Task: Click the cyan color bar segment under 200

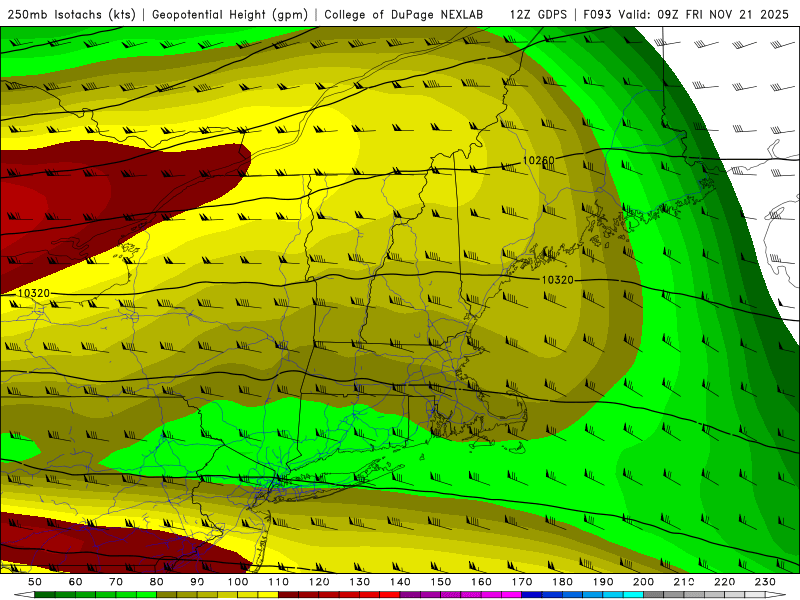Action: pyautogui.click(x=633, y=595)
